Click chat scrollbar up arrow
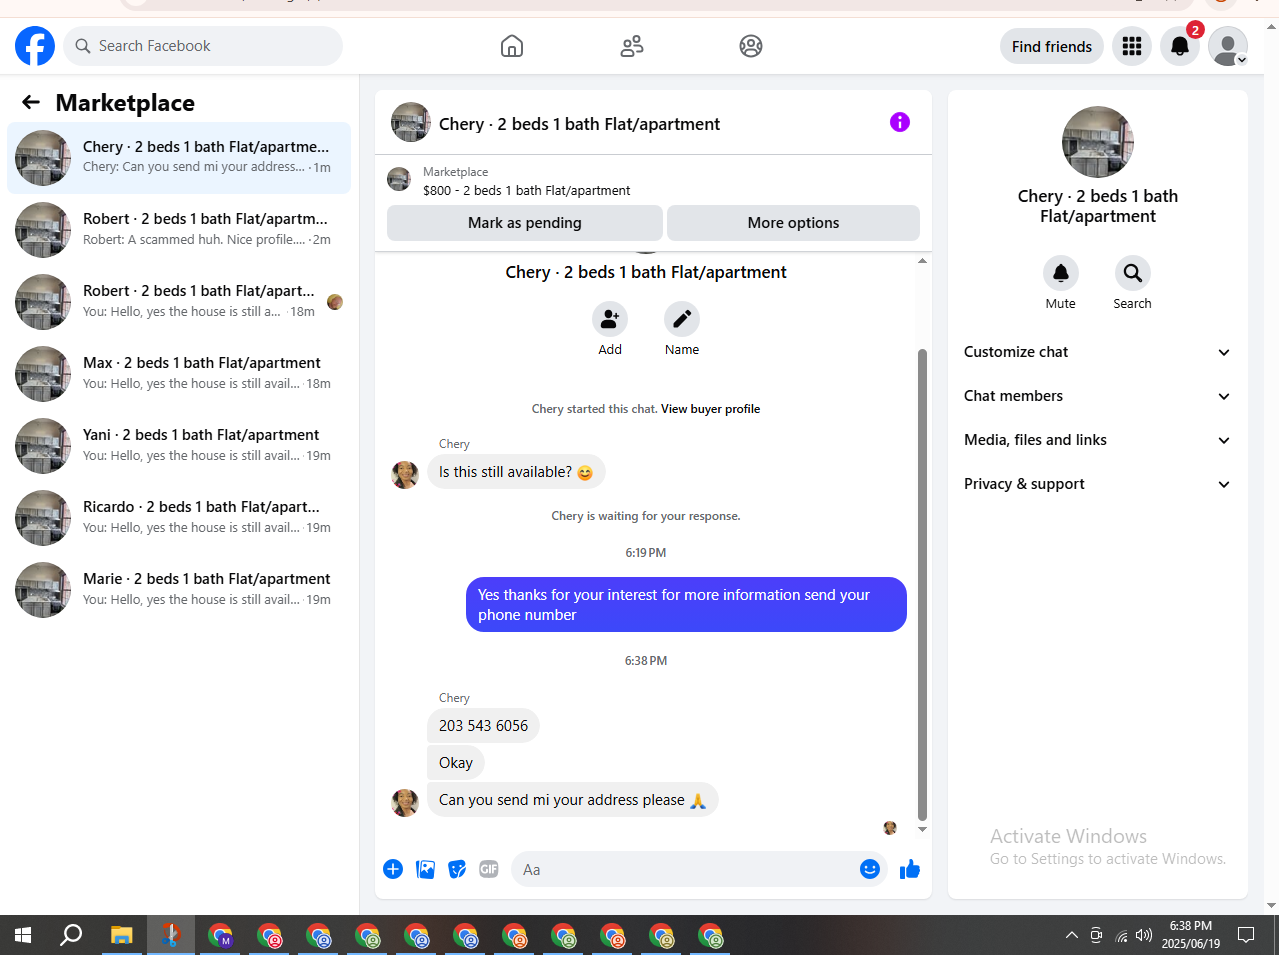1279x955 pixels. [922, 261]
